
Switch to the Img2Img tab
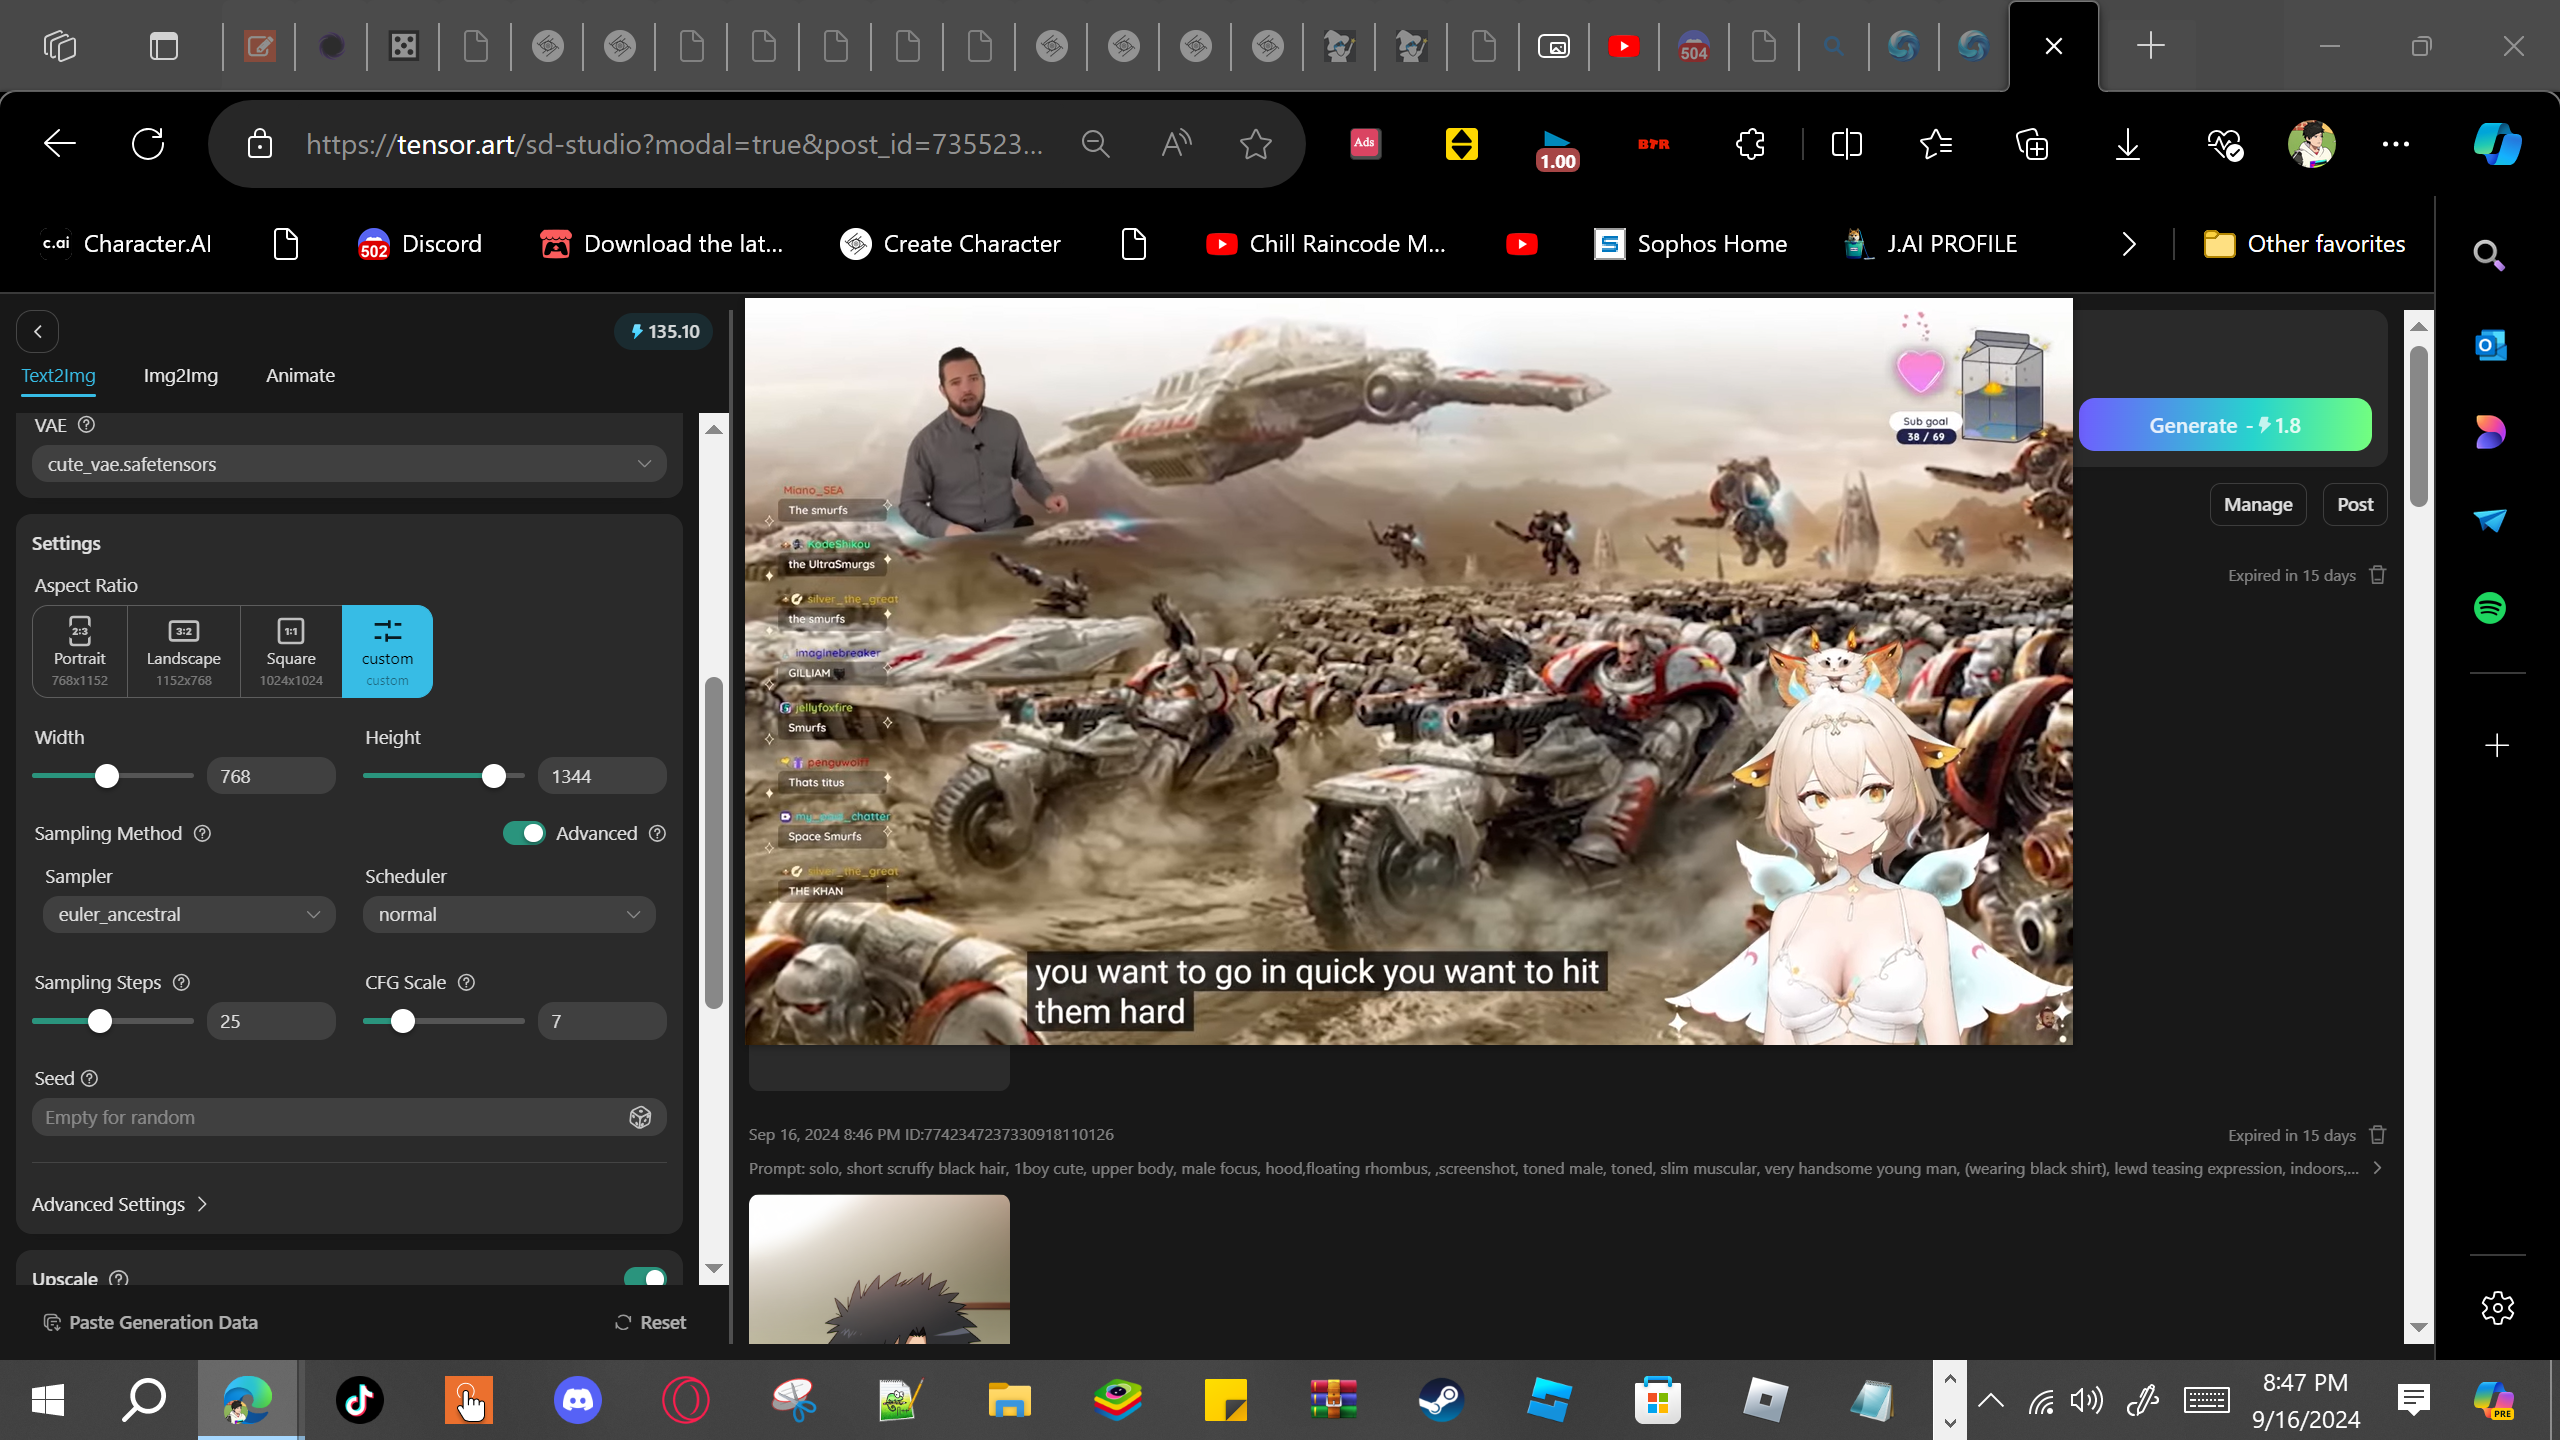[x=181, y=376]
